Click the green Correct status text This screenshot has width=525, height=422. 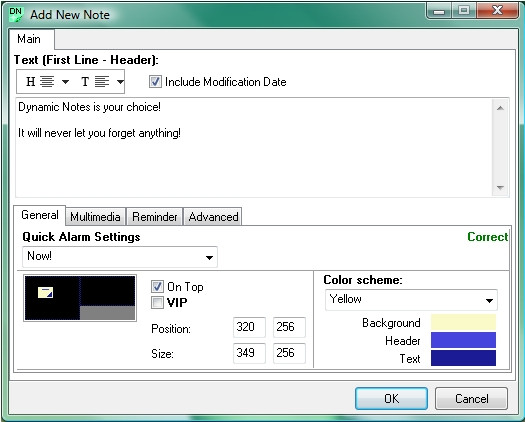coord(488,237)
